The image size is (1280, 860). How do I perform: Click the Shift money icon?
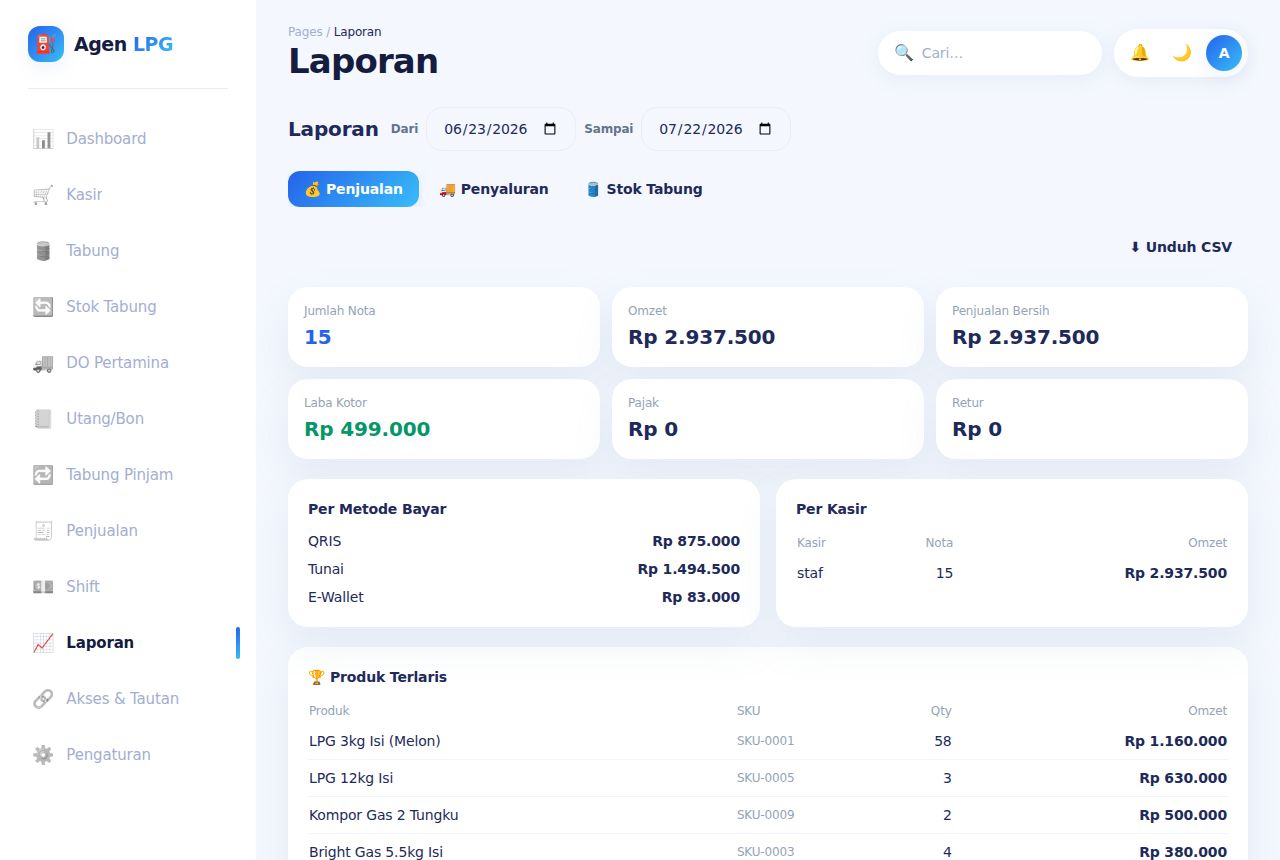(43, 587)
